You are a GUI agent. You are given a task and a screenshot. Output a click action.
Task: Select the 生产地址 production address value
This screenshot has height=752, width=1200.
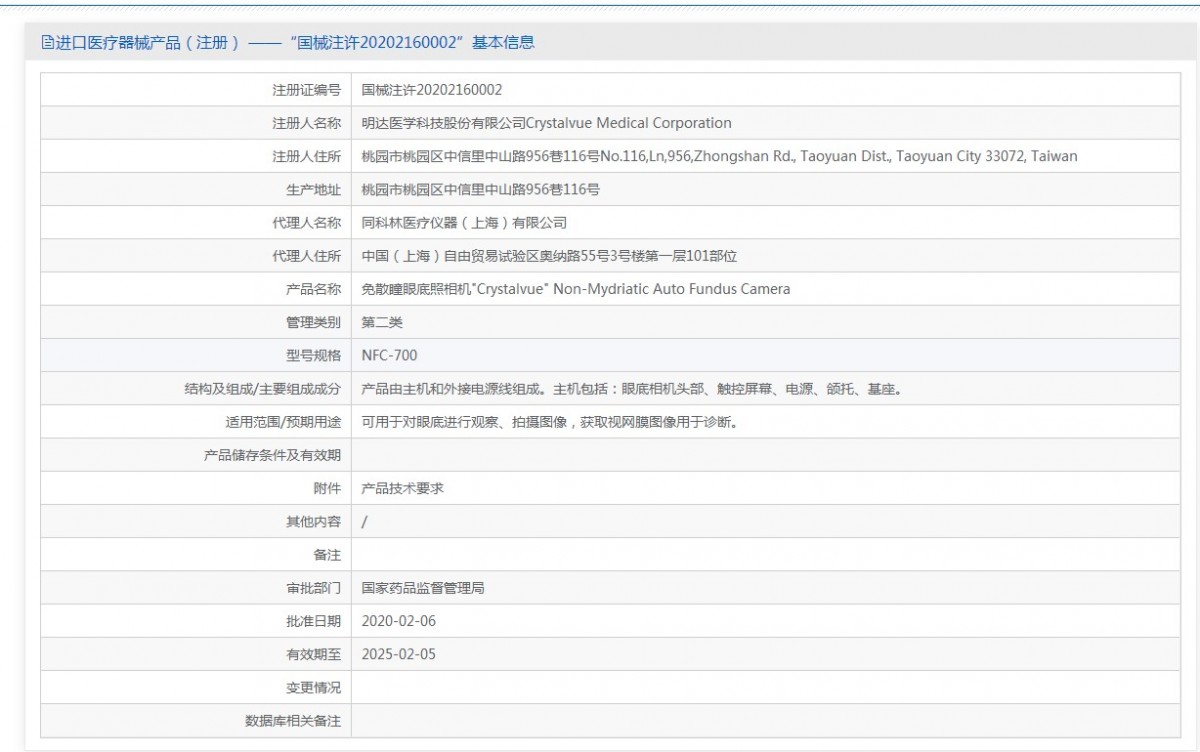[480, 189]
